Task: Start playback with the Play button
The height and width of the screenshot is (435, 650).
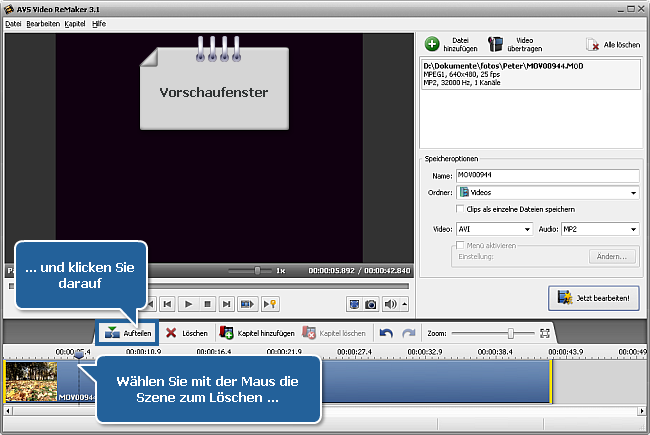Action: point(188,304)
